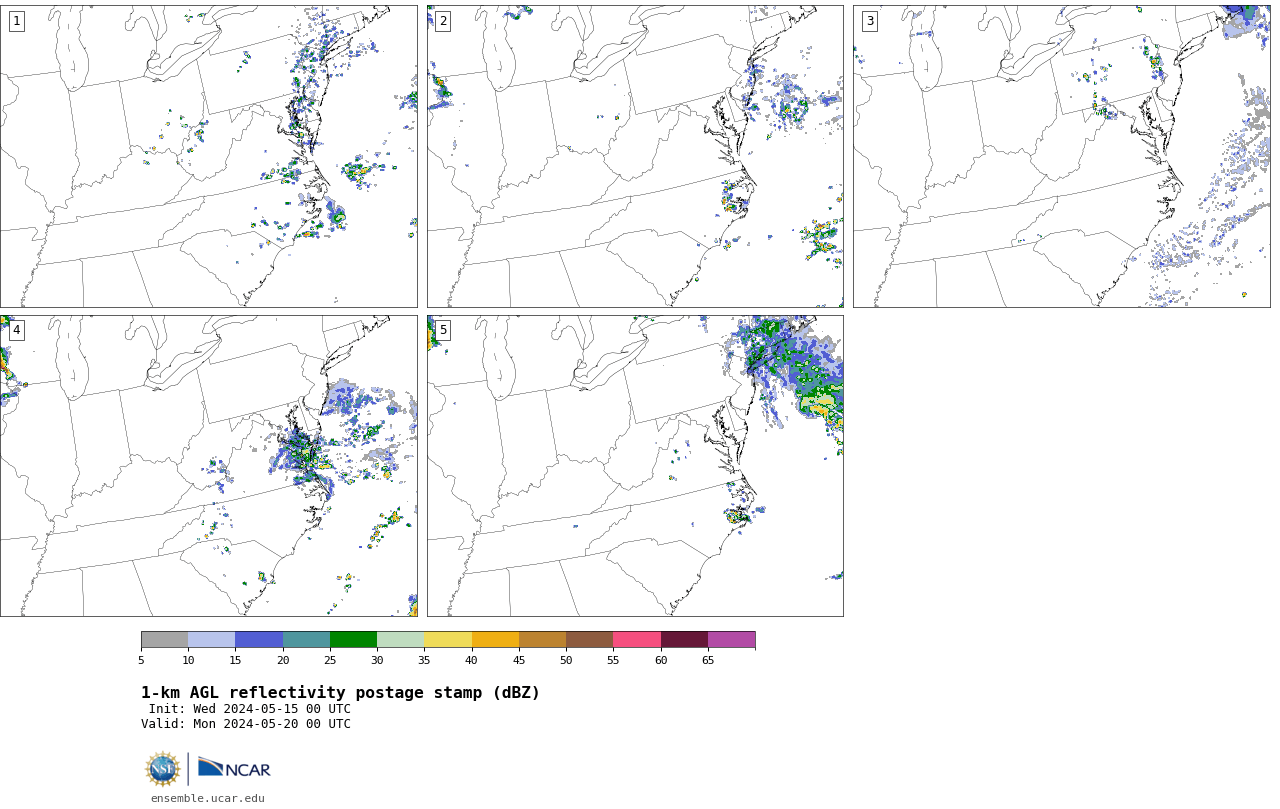Open ensemble member 1 reflectivity map
Screen dimensions: 1280x809
(x=208, y=156)
